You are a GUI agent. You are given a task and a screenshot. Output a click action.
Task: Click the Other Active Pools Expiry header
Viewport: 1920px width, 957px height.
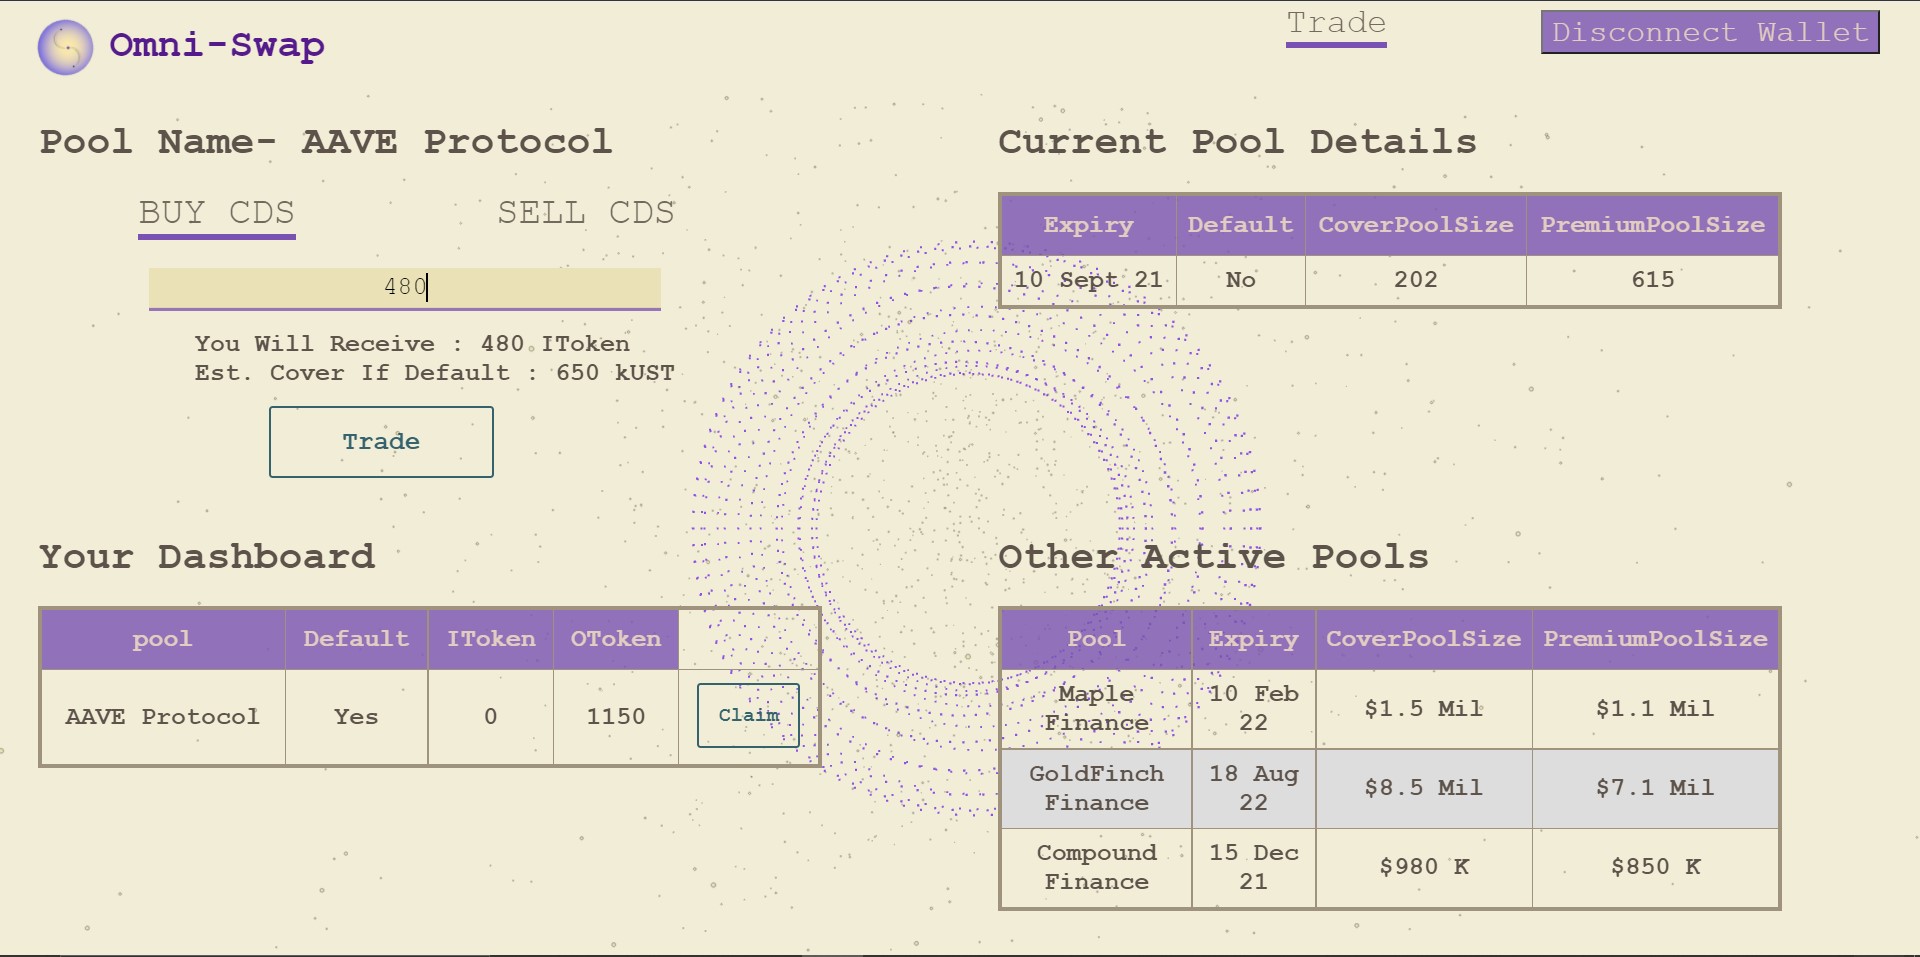click(1254, 639)
